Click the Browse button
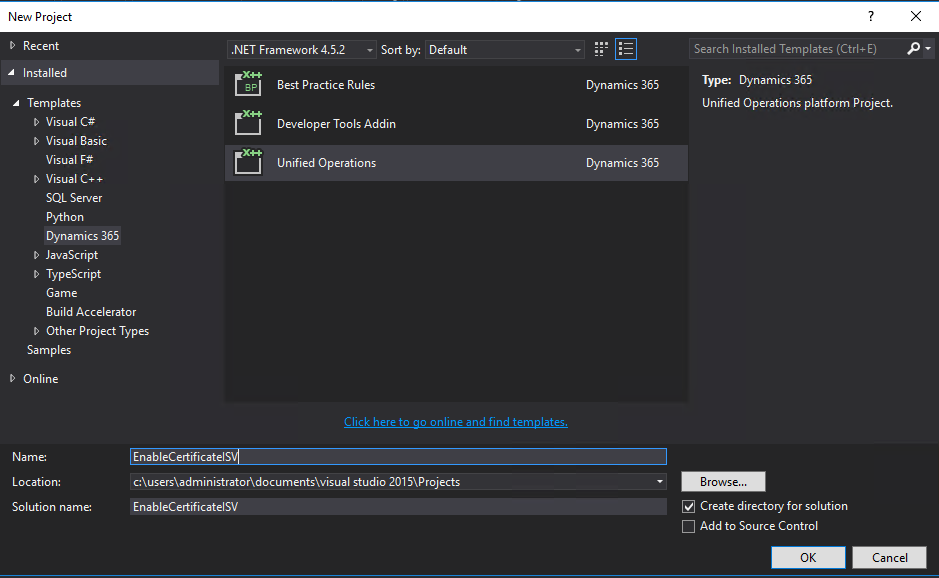 pyautogui.click(x=723, y=482)
